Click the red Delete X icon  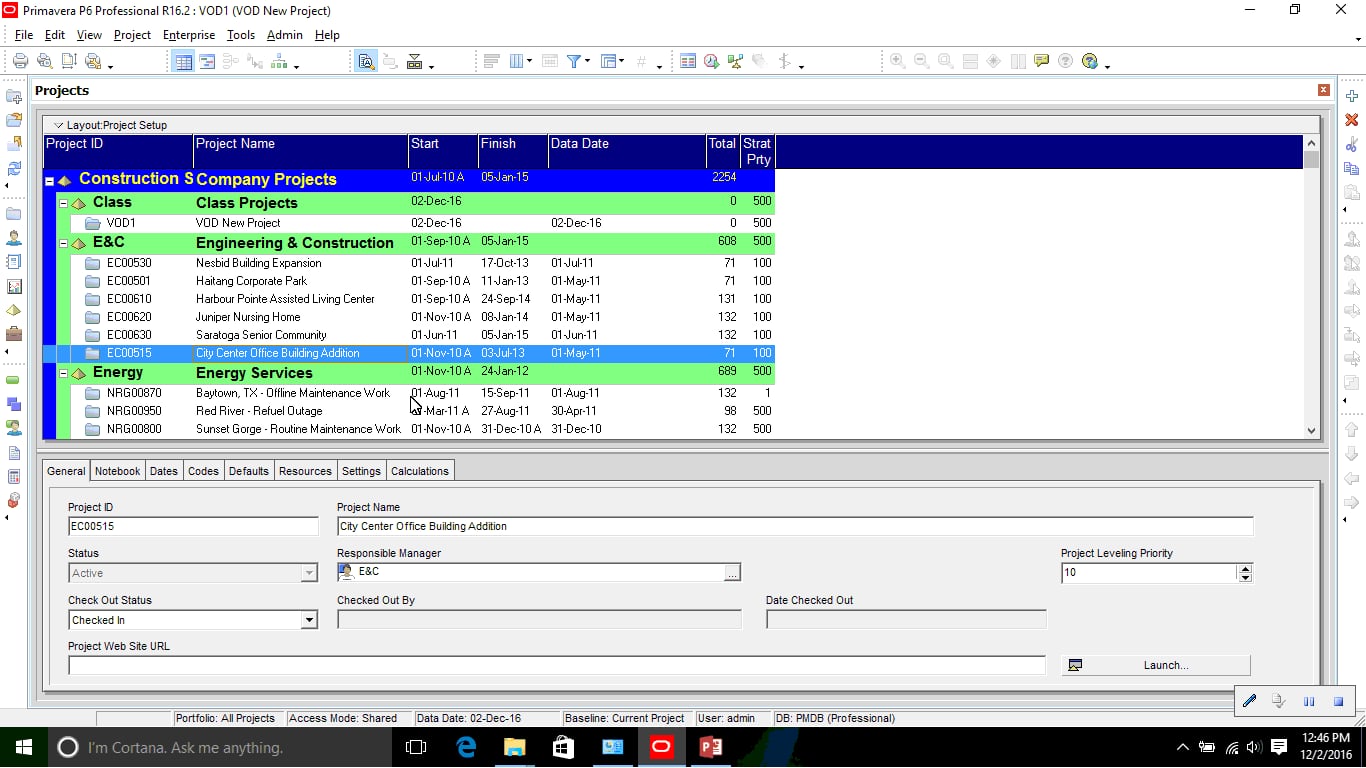[1352, 120]
